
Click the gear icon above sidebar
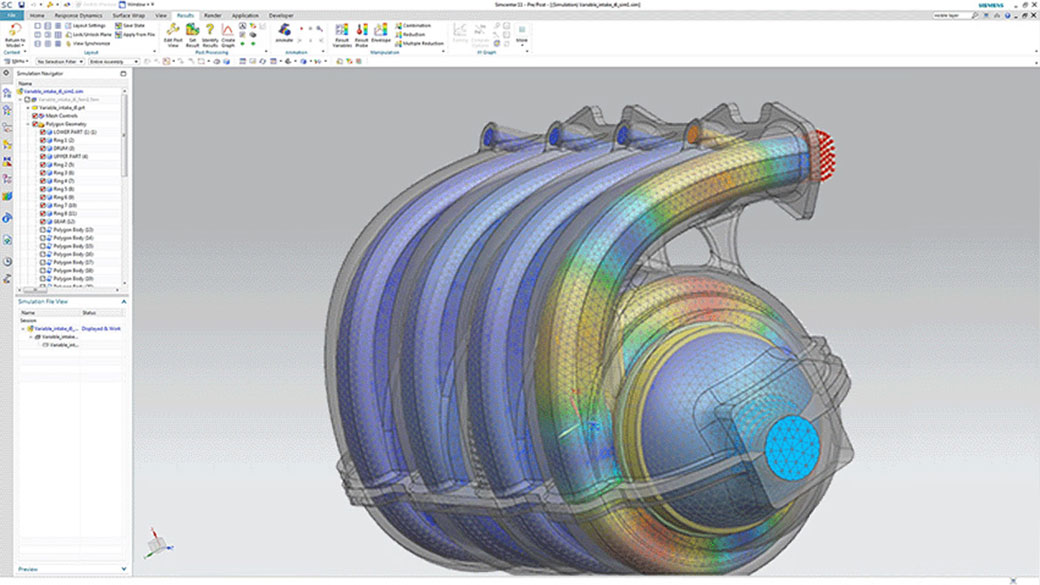(7, 74)
